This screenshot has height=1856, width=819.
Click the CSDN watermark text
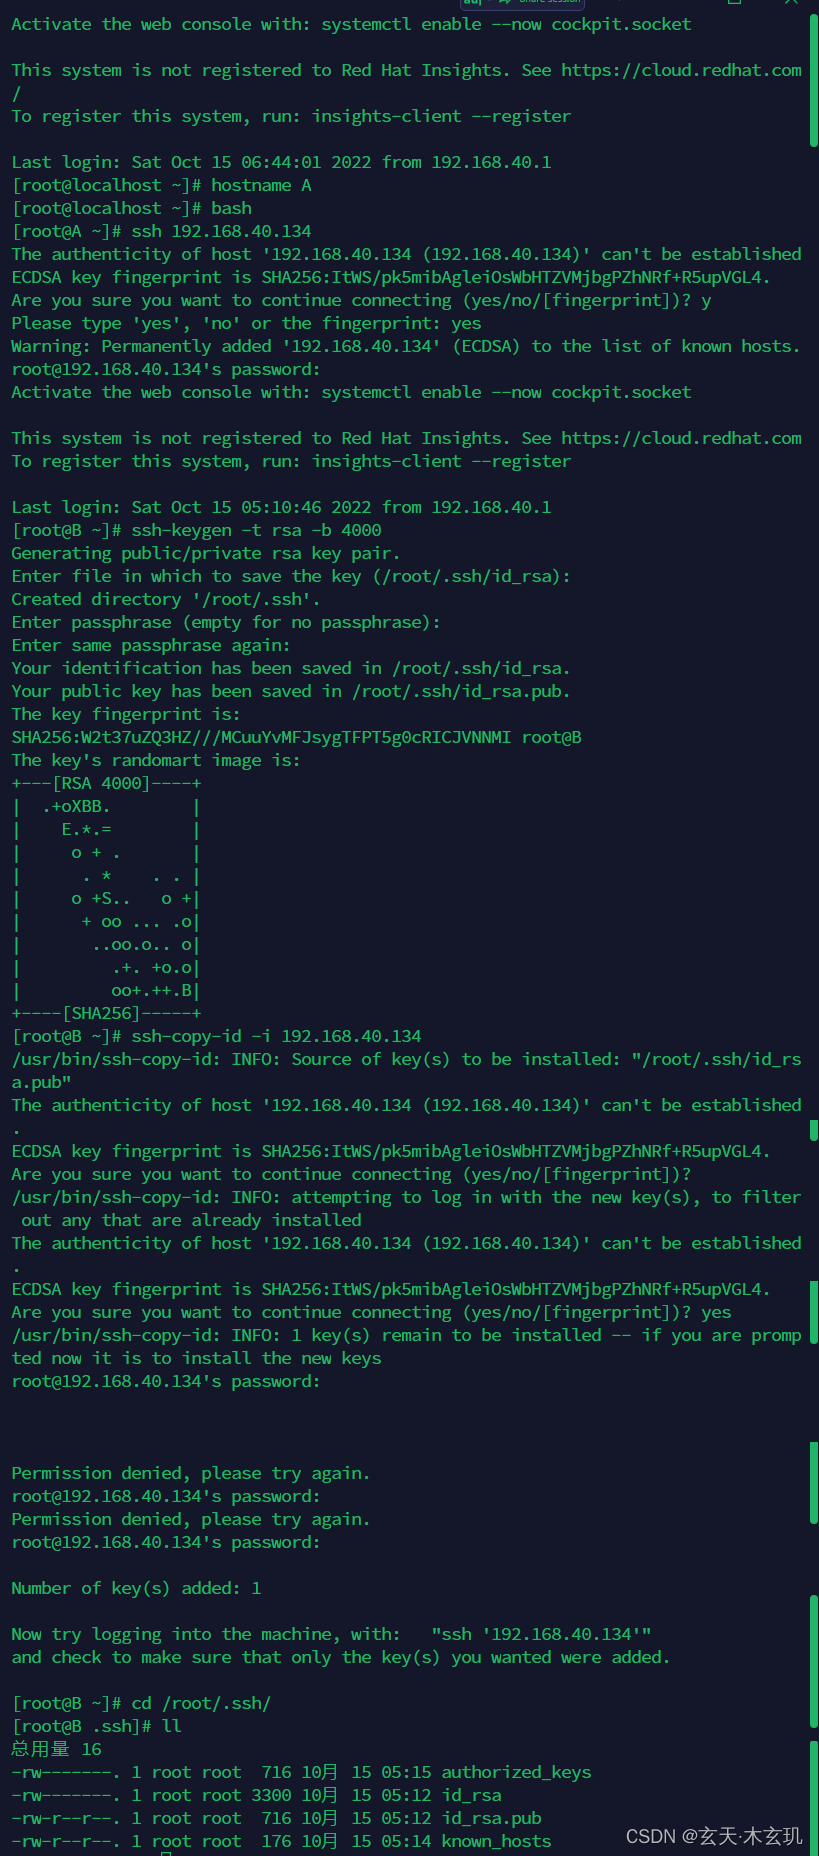pos(714,1836)
